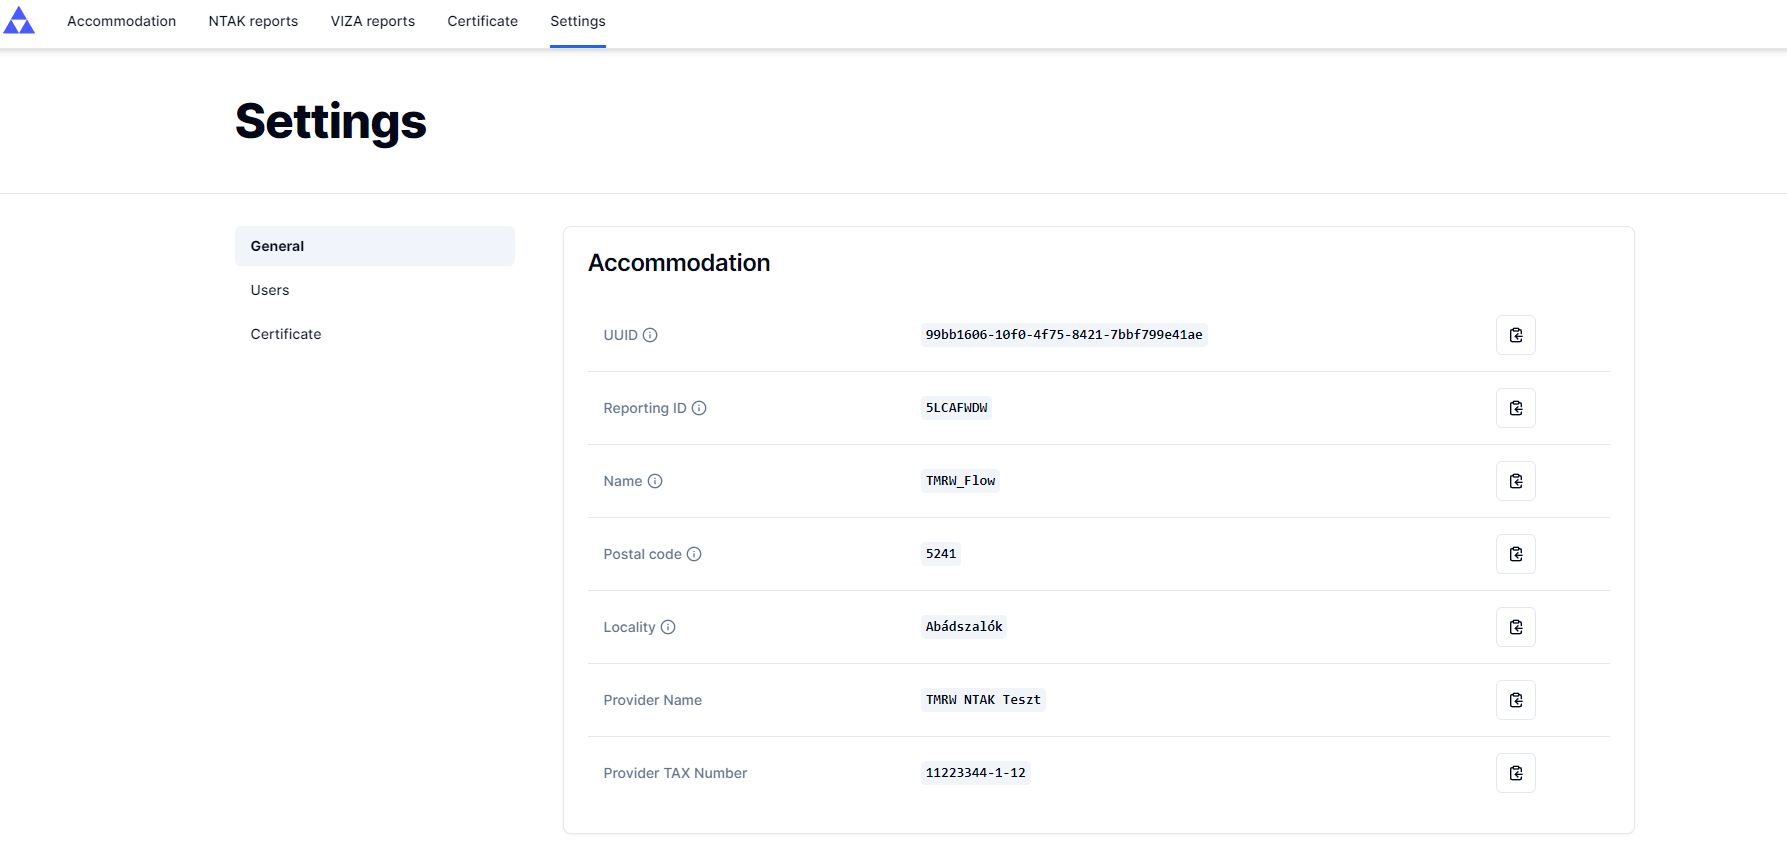Click info icon beside Postal code
Screen dimensions: 1787x853
click(x=694, y=554)
